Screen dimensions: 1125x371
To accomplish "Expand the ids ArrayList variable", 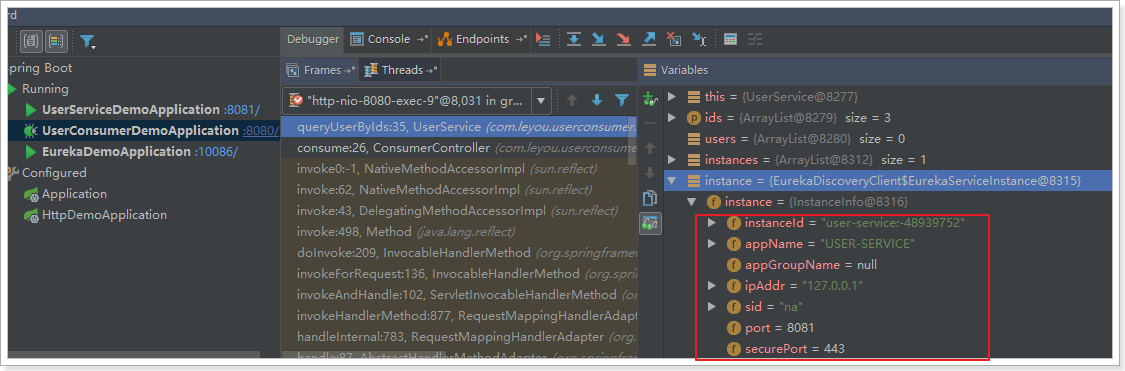I will click(672, 117).
